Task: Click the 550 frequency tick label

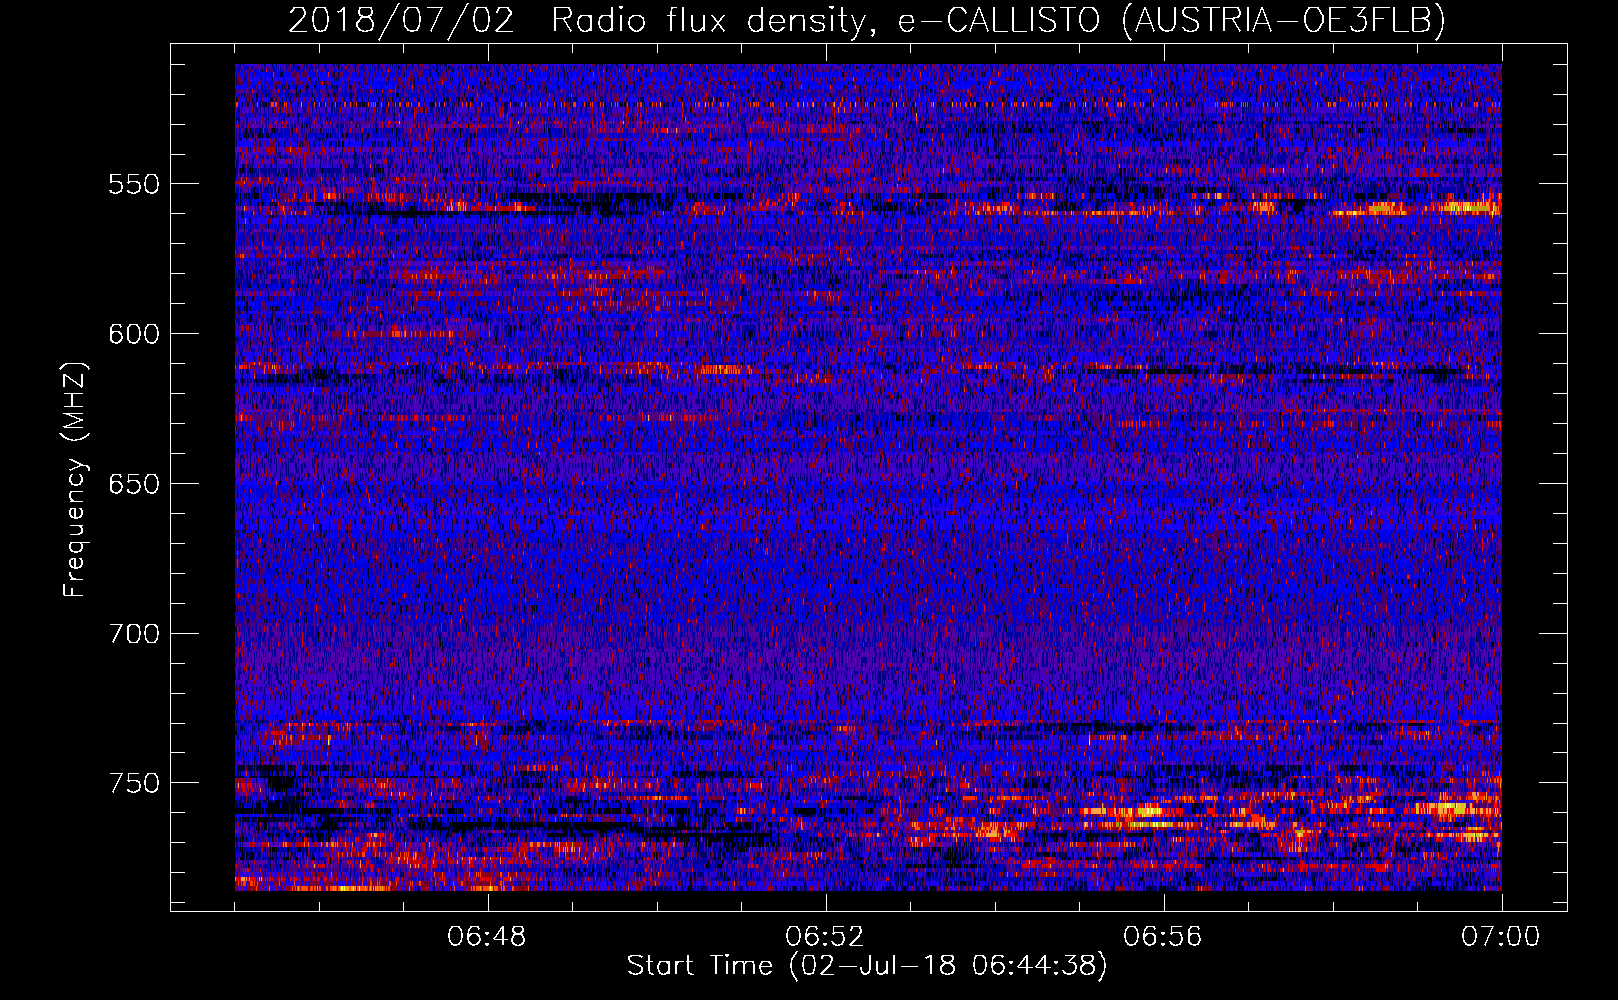Action: (134, 184)
